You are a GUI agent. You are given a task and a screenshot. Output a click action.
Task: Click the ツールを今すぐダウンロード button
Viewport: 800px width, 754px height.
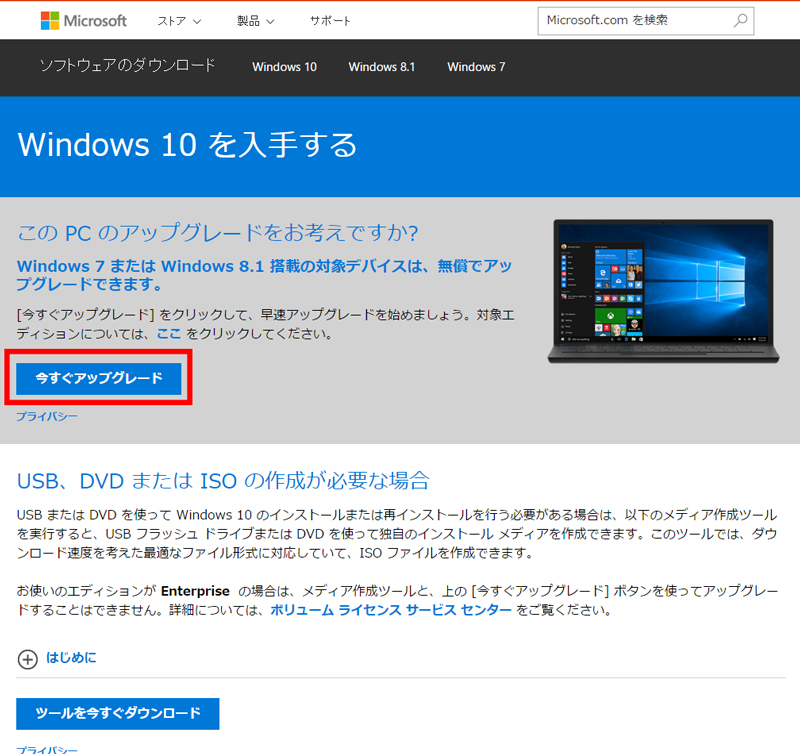pyautogui.click(x=118, y=713)
